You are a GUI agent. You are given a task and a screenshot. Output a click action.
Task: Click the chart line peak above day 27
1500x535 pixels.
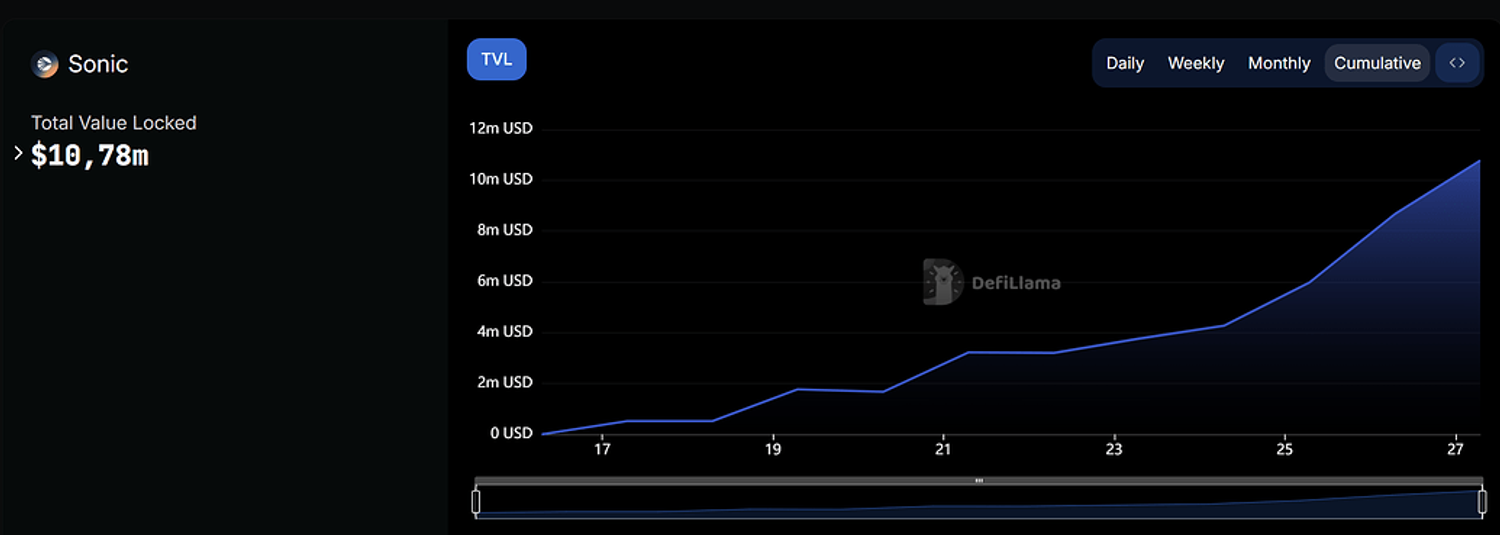(1478, 161)
